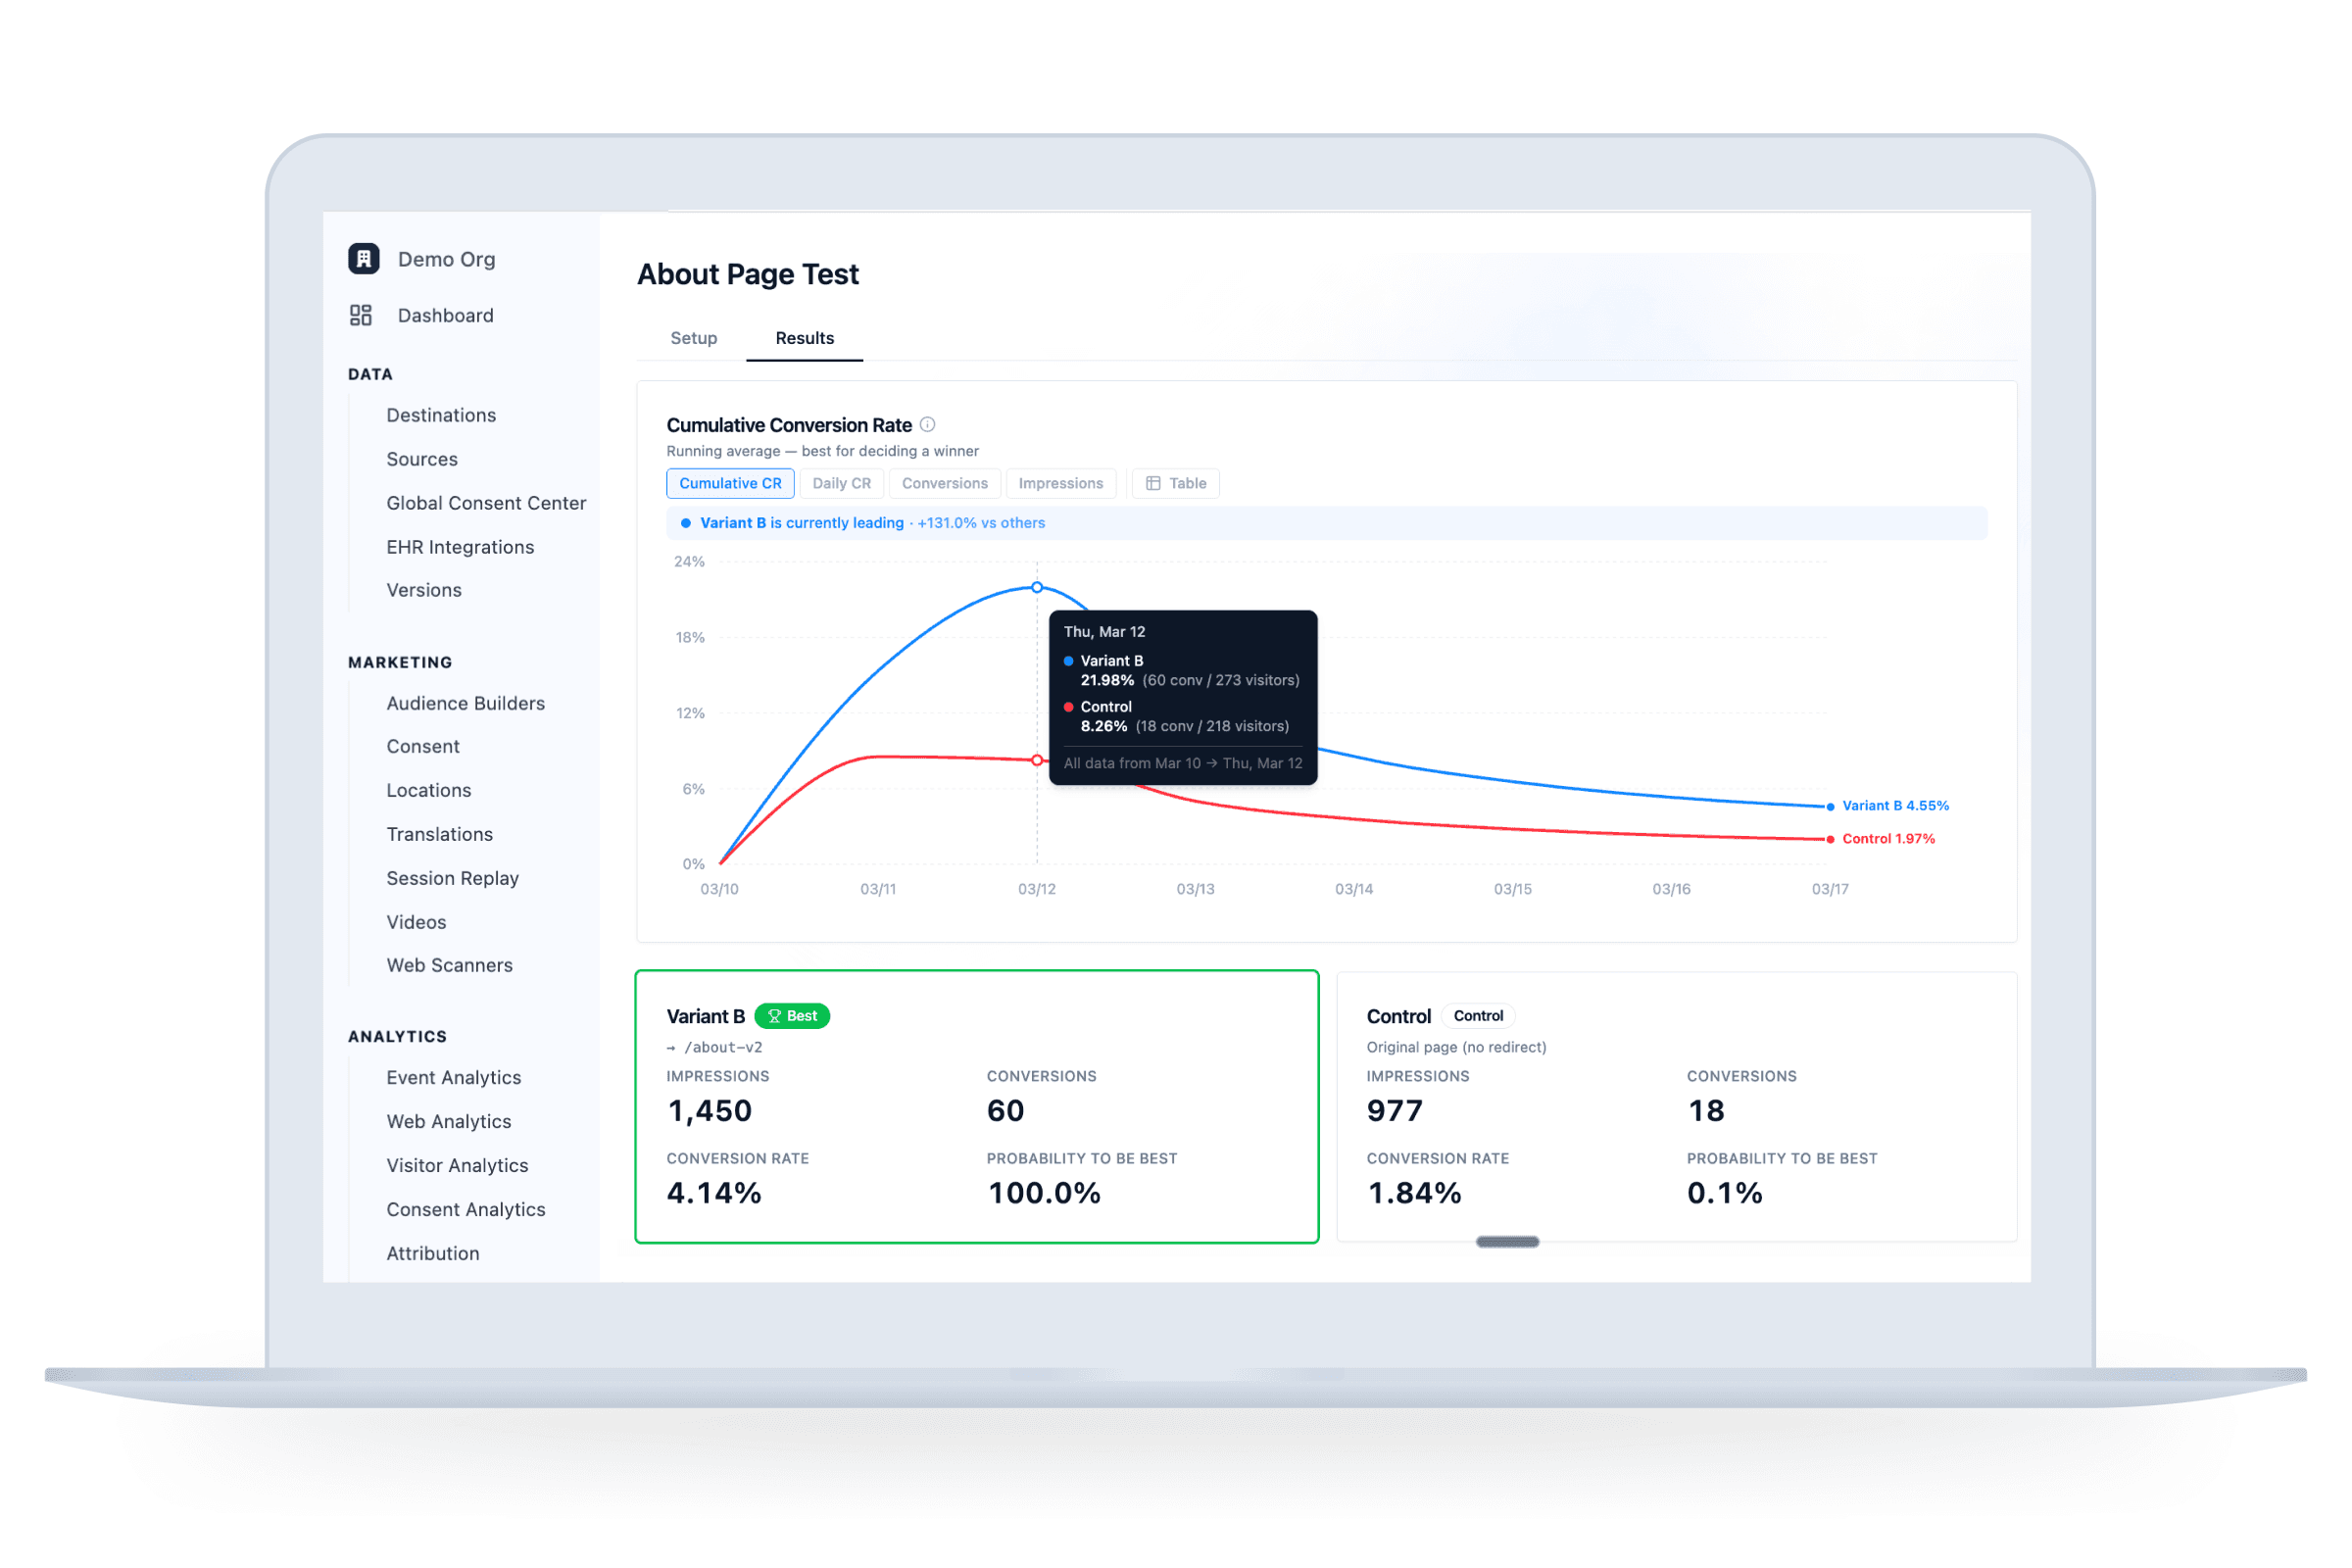Image resolution: width=2352 pixels, height=1568 pixels.
Task: Click the Control pill badge
Action: click(1478, 1016)
